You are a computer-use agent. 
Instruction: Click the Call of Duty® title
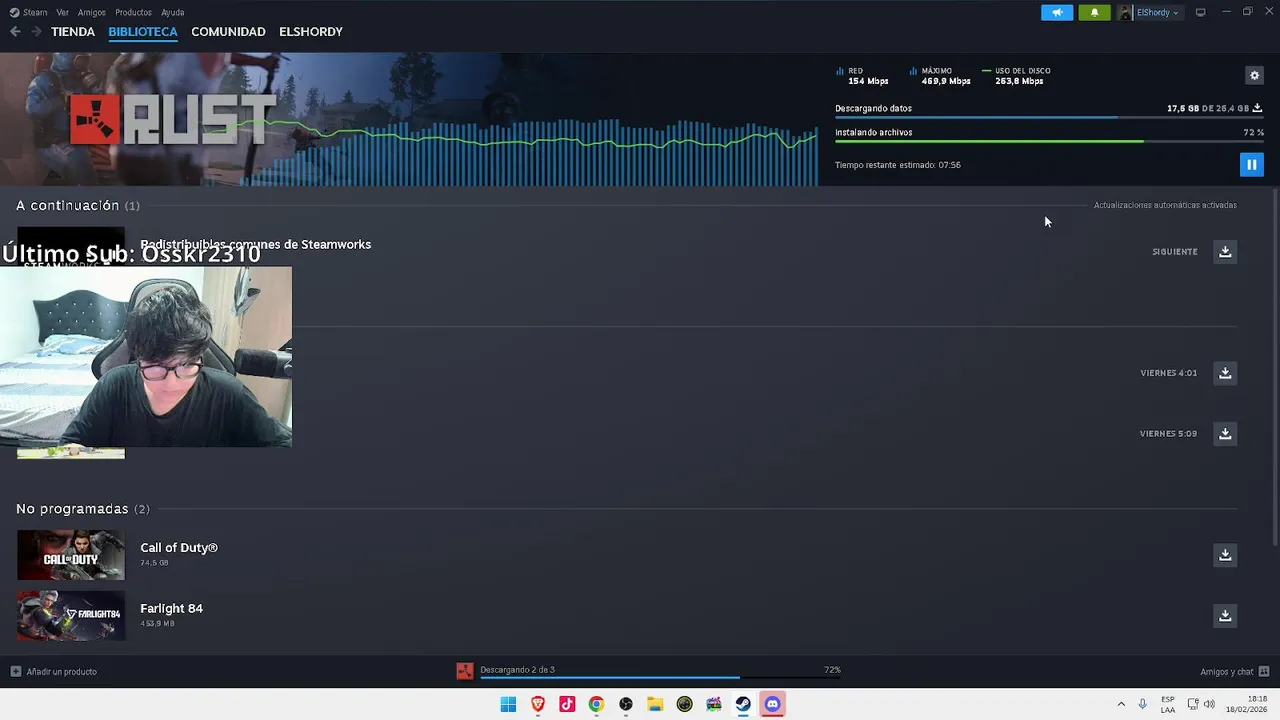179,548
